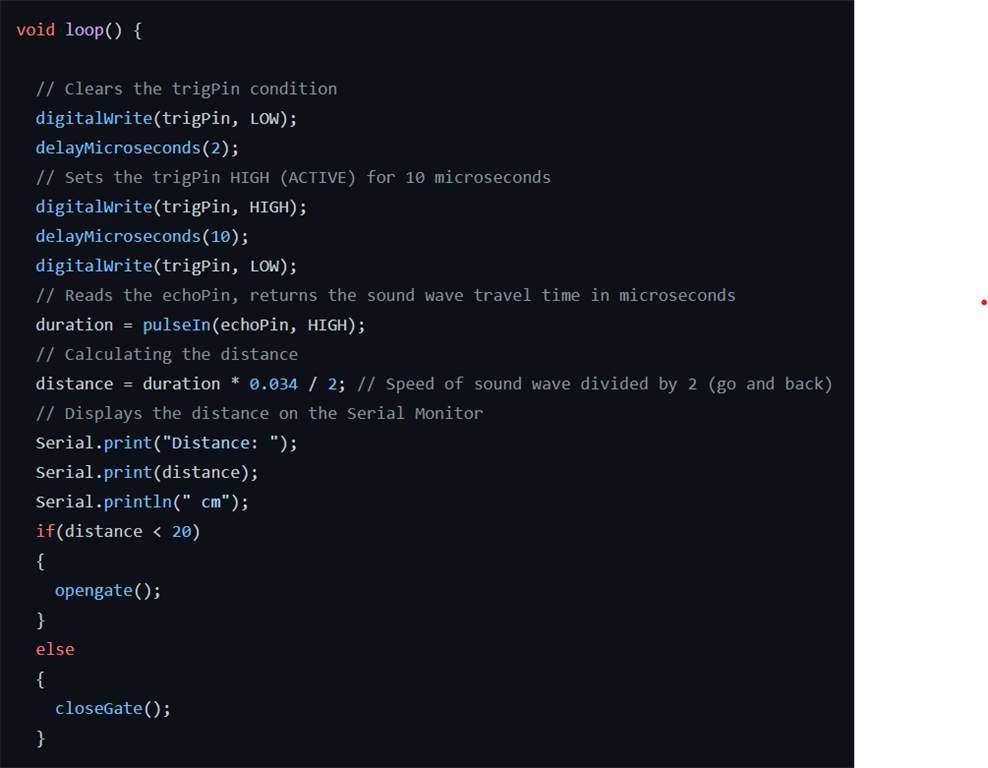The image size is (988, 768).
Task: Click the "Reads the echoPin" comment
Action: coord(385,296)
